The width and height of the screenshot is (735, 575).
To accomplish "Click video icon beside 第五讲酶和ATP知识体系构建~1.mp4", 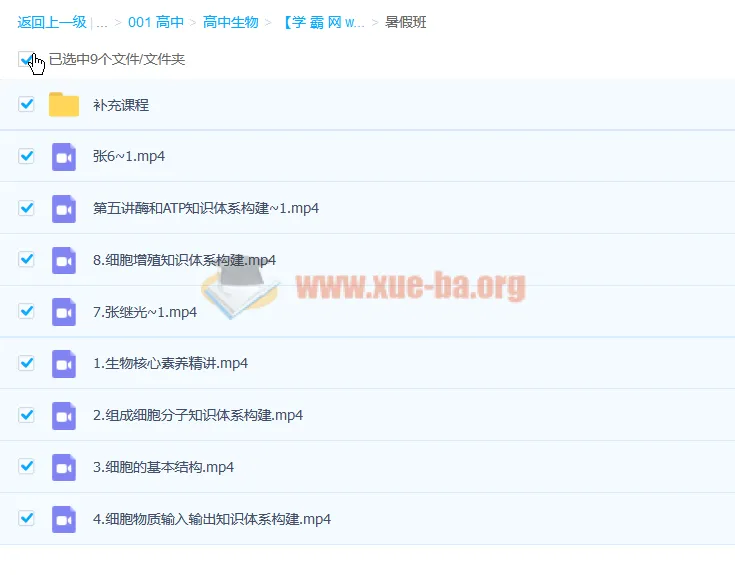I will (x=64, y=209).
